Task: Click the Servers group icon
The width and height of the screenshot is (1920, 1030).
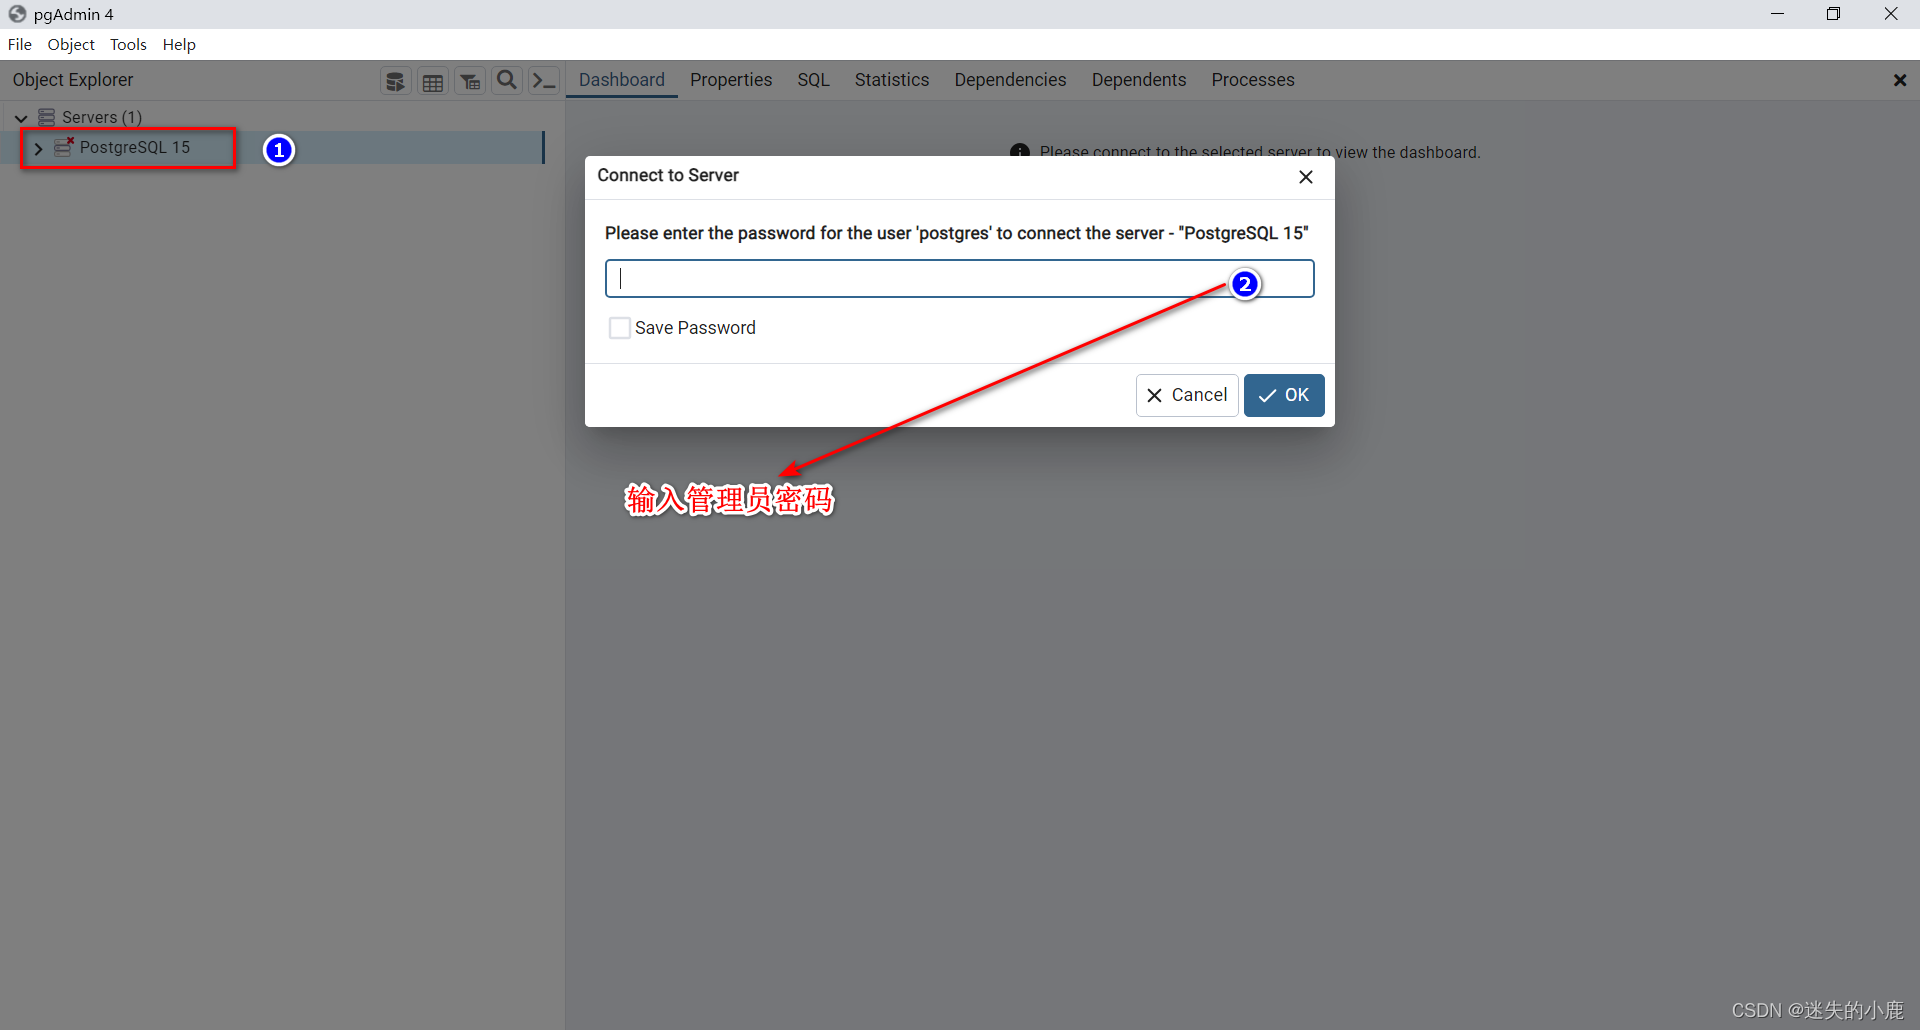Action: (46, 117)
